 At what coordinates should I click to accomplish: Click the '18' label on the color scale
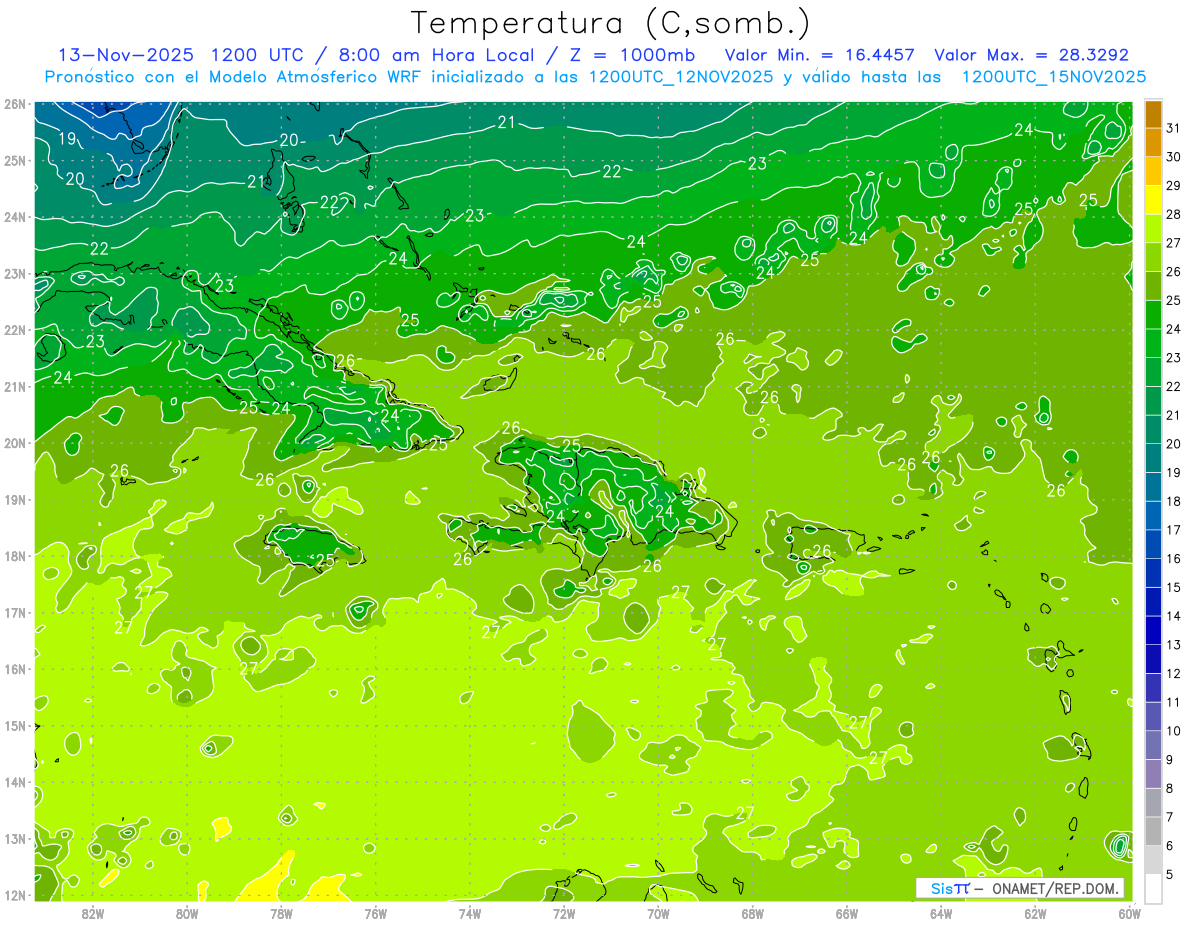1174,501
